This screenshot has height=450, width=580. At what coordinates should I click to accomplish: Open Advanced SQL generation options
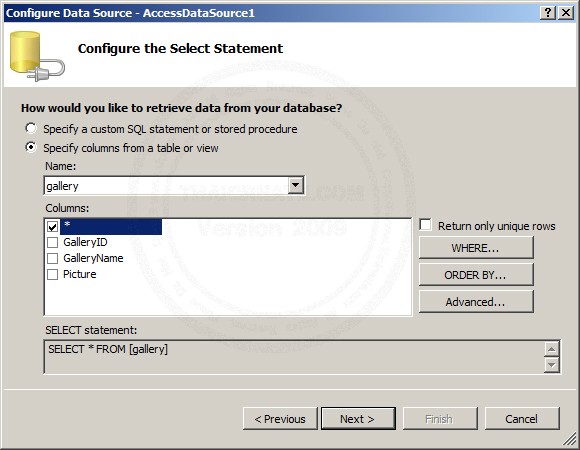point(476,302)
